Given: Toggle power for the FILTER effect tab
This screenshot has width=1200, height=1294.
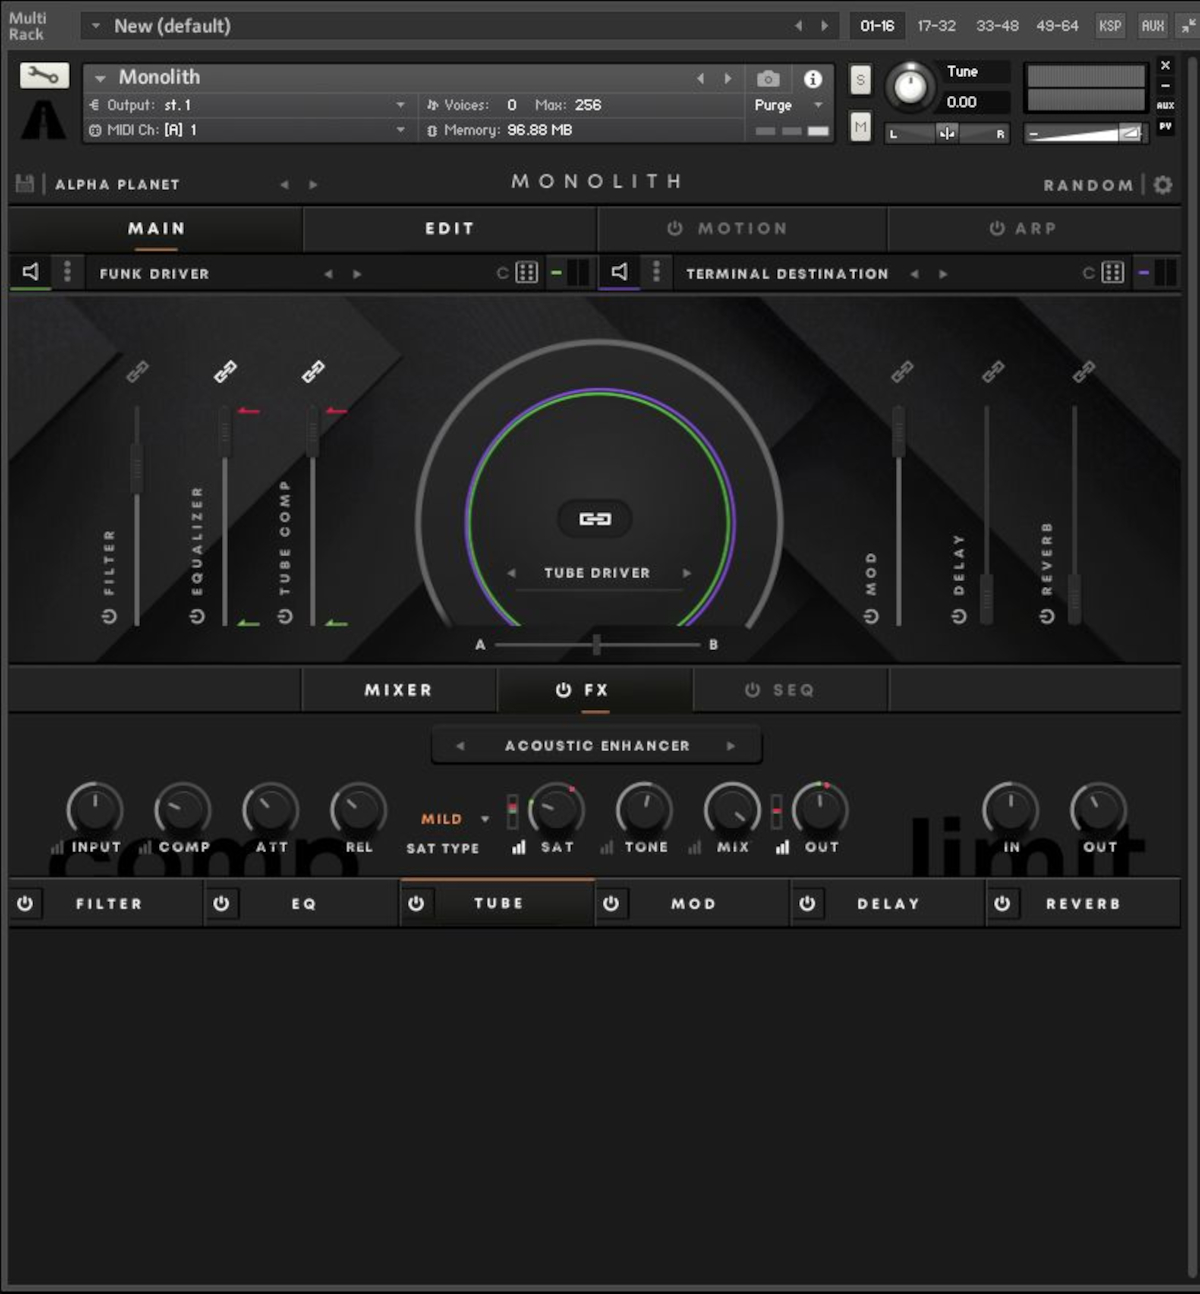Looking at the screenshot, I should (x=25, y=903).
